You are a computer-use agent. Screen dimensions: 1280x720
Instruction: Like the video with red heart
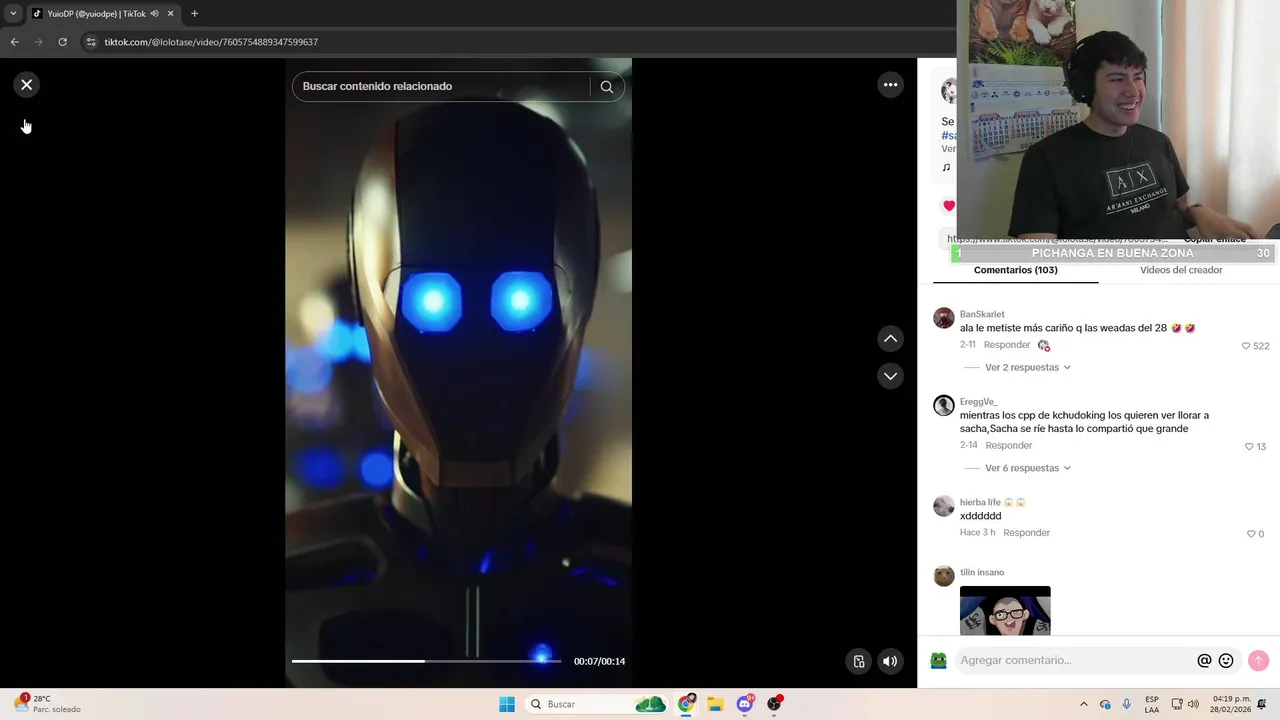[x=949, y=206]
